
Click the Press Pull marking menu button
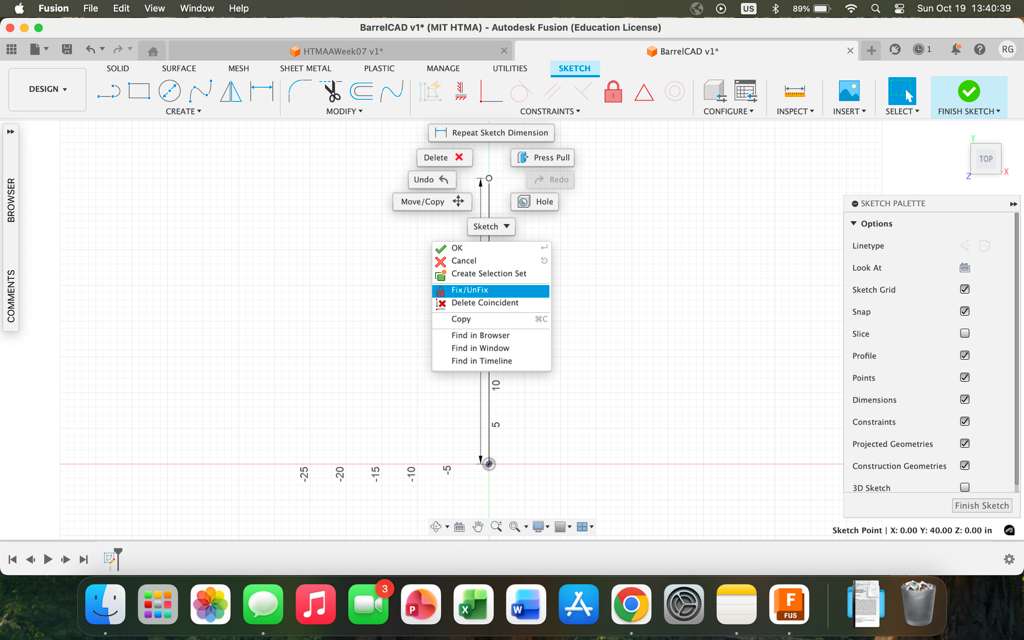pos(542,158)
